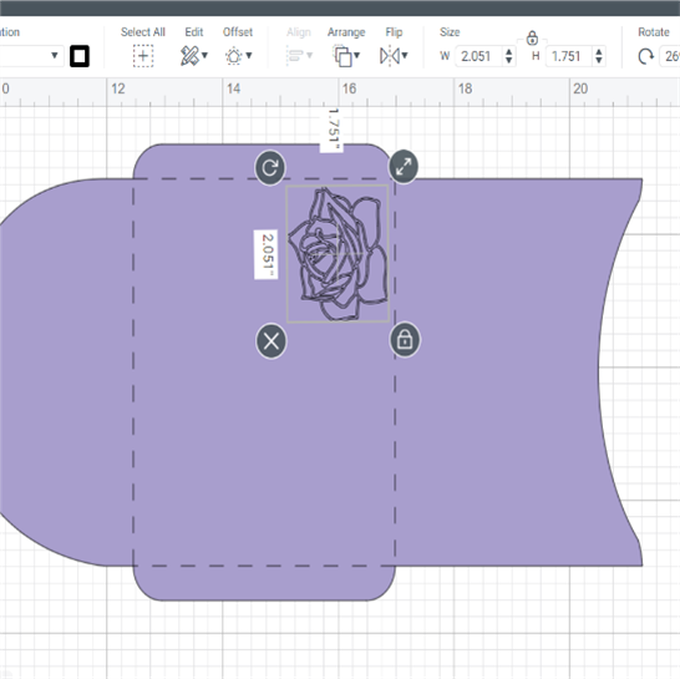
Task: Click the 1.751" dimension label
Action: (332, 129)
